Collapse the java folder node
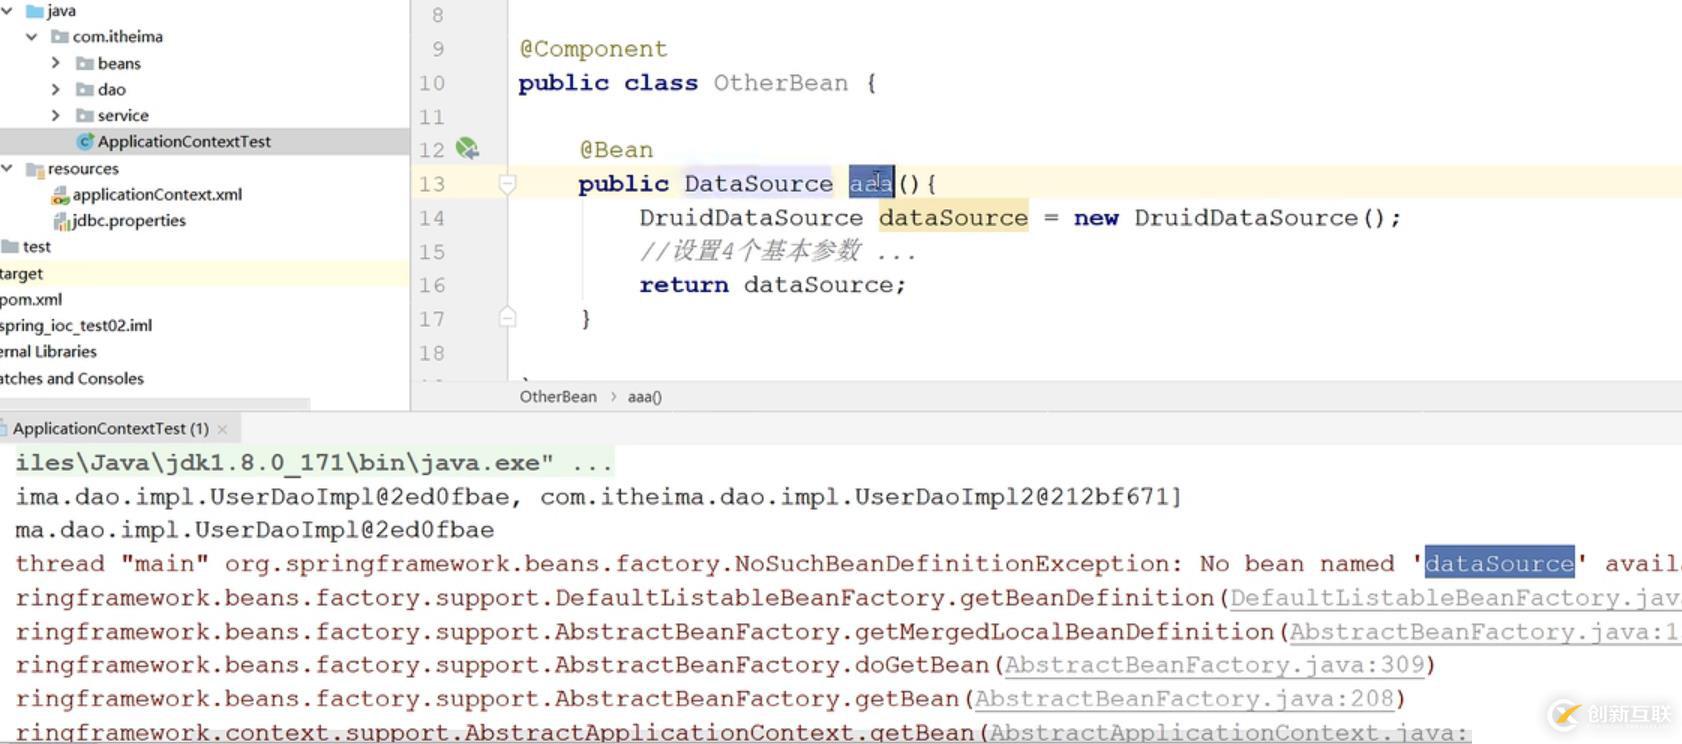This screenshot has width=1682, height=744. pyautogui.click(x=7, y=10)
